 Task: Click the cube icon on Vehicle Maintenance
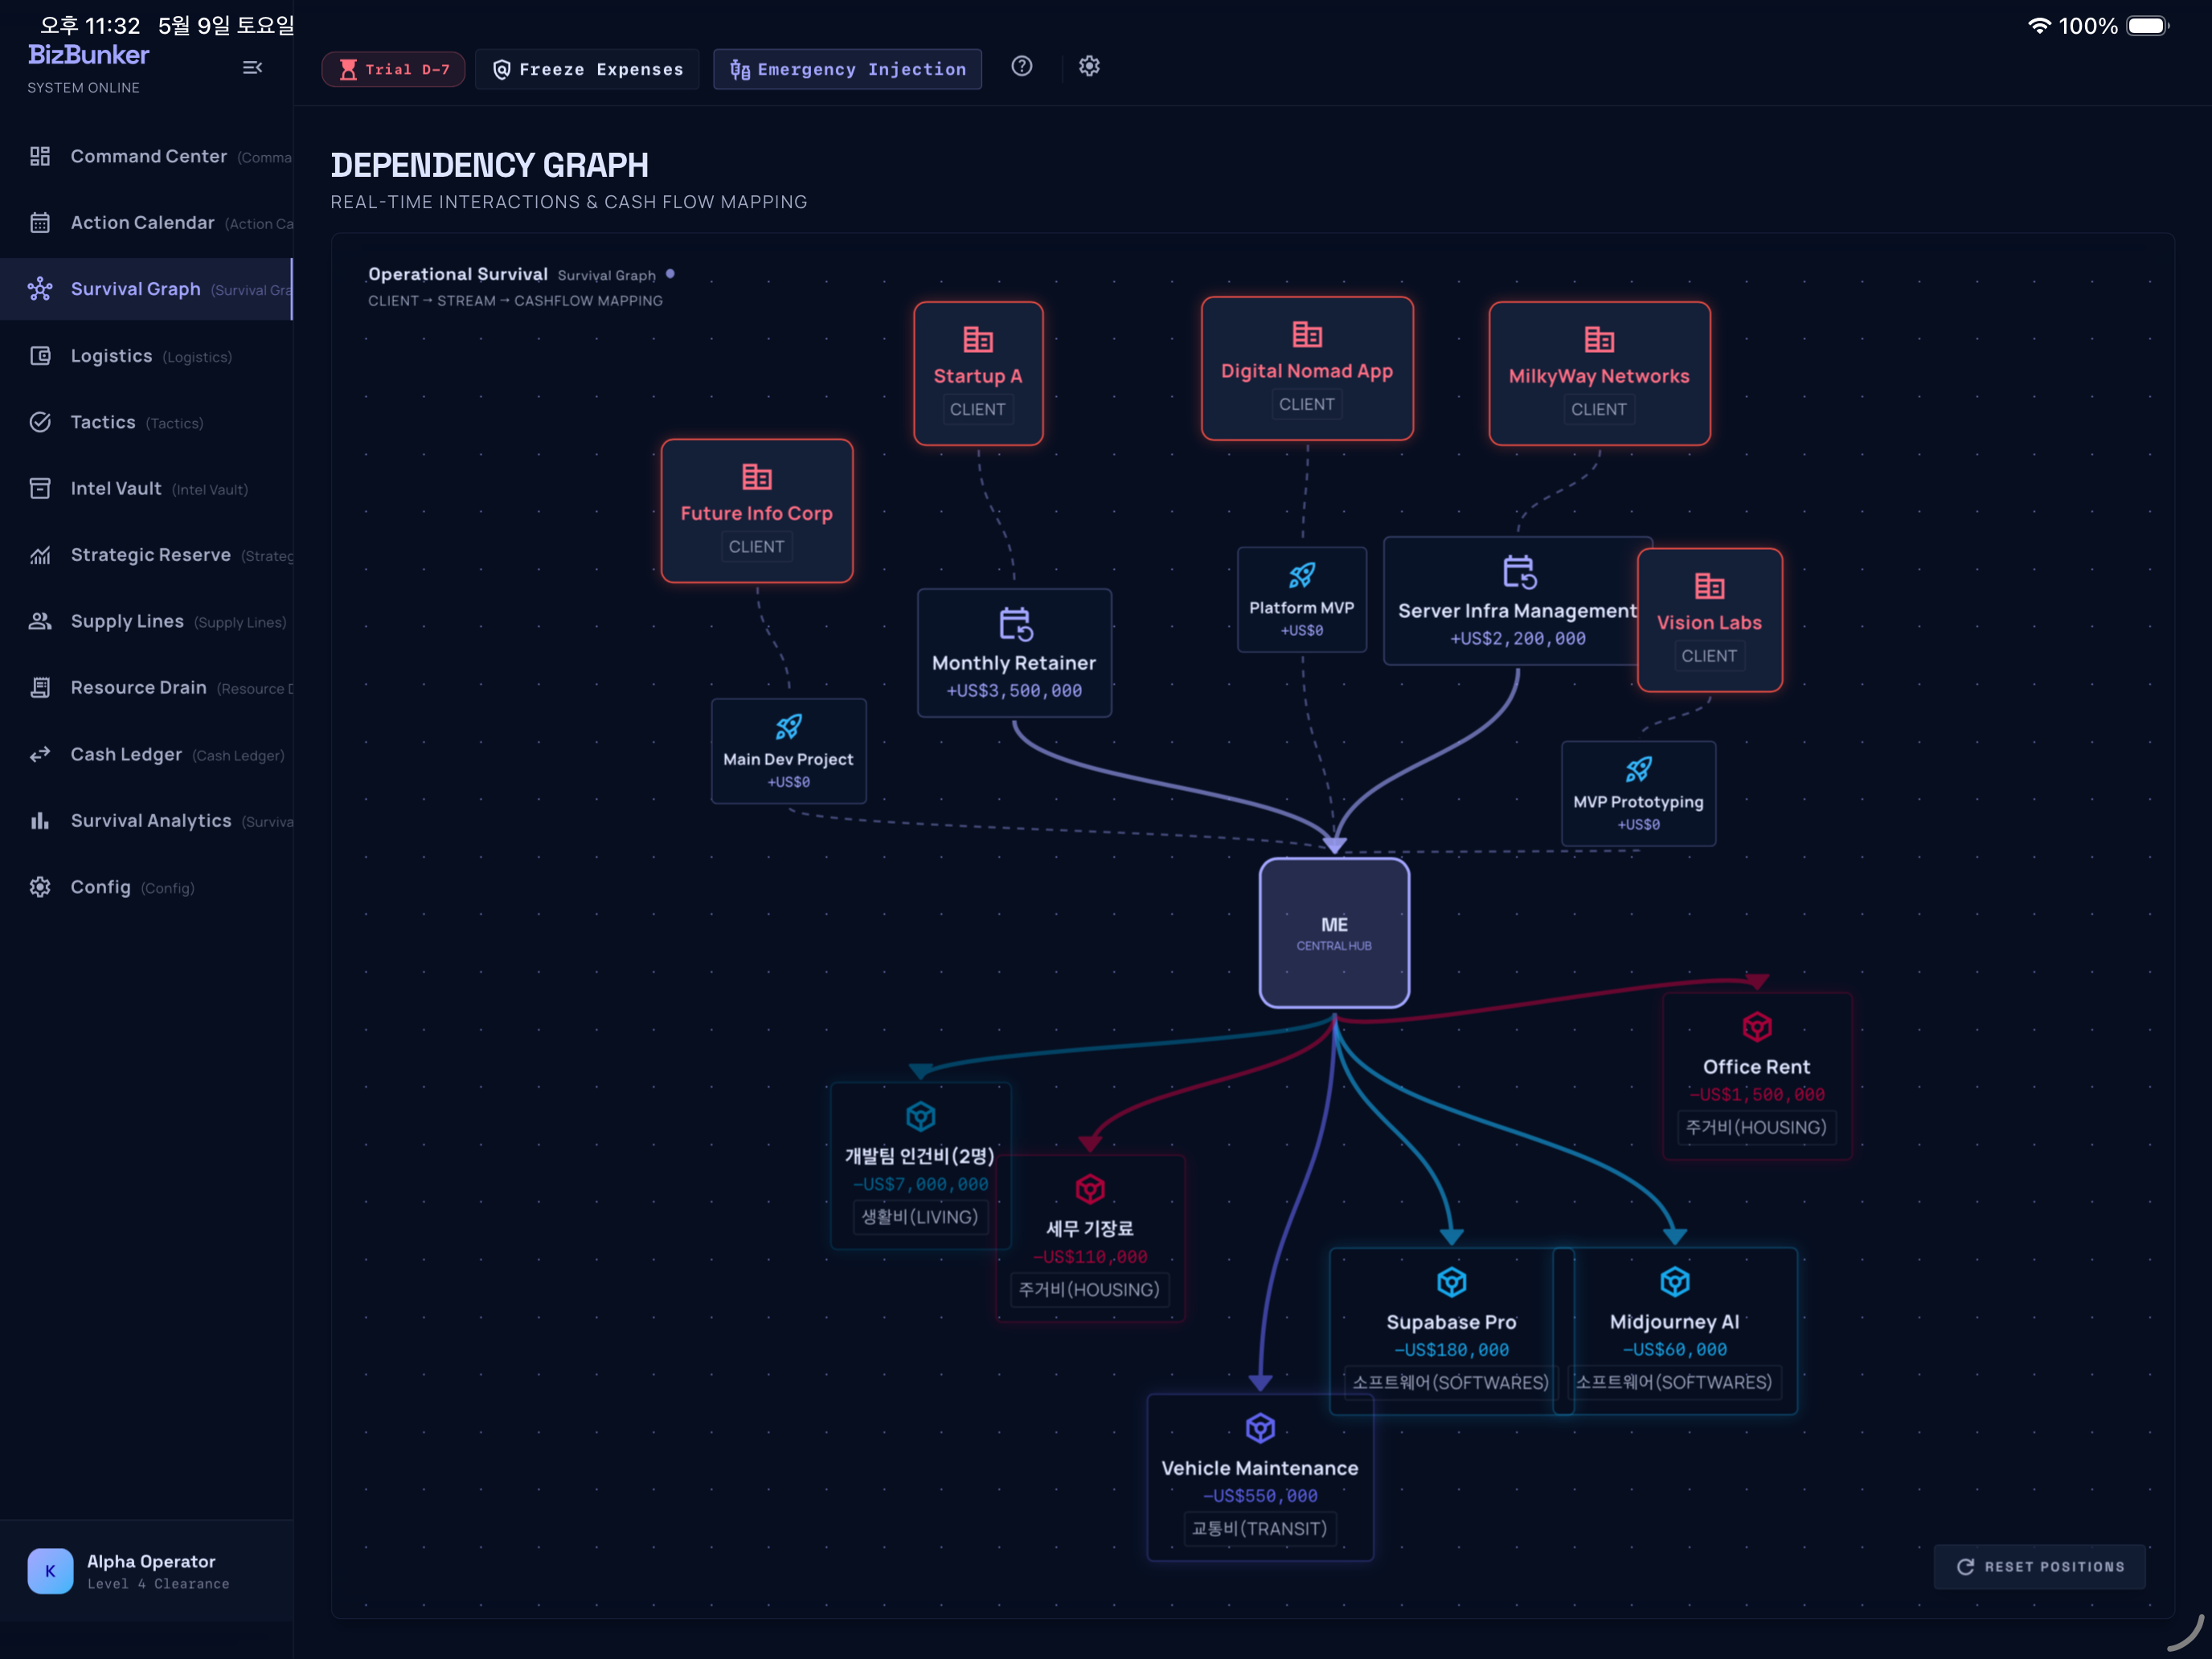click(x=1260, y=1427)
